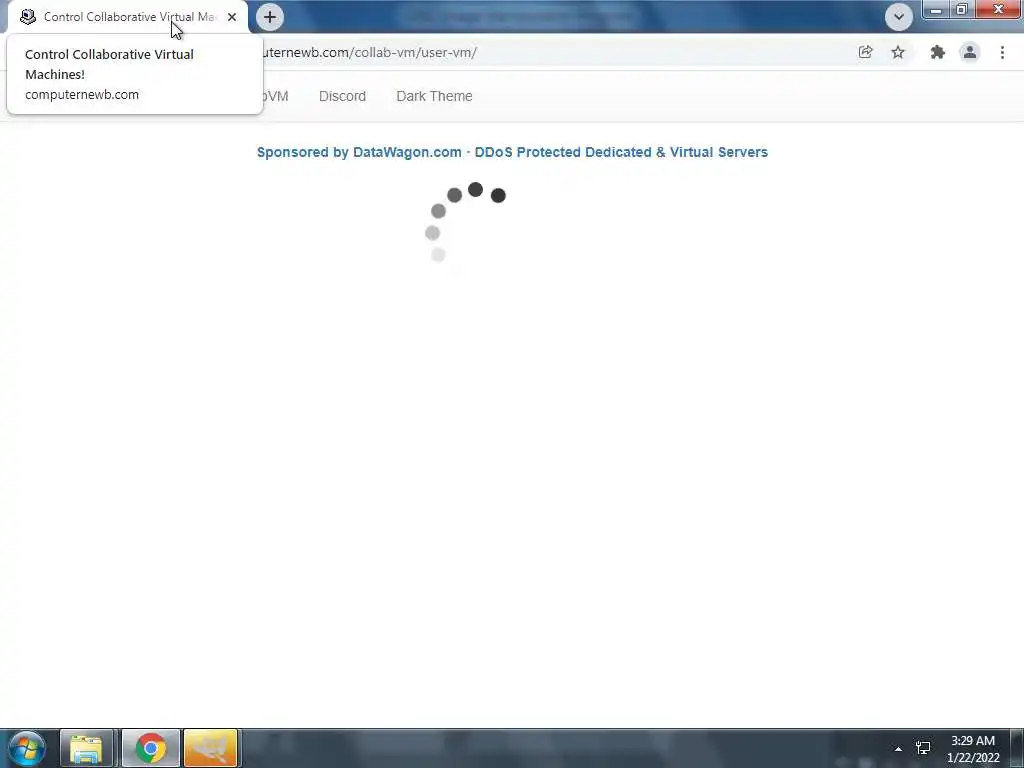
Task: Open File Explorer from the taskbar
Action: pyautogui.click(x=86, y=748)
